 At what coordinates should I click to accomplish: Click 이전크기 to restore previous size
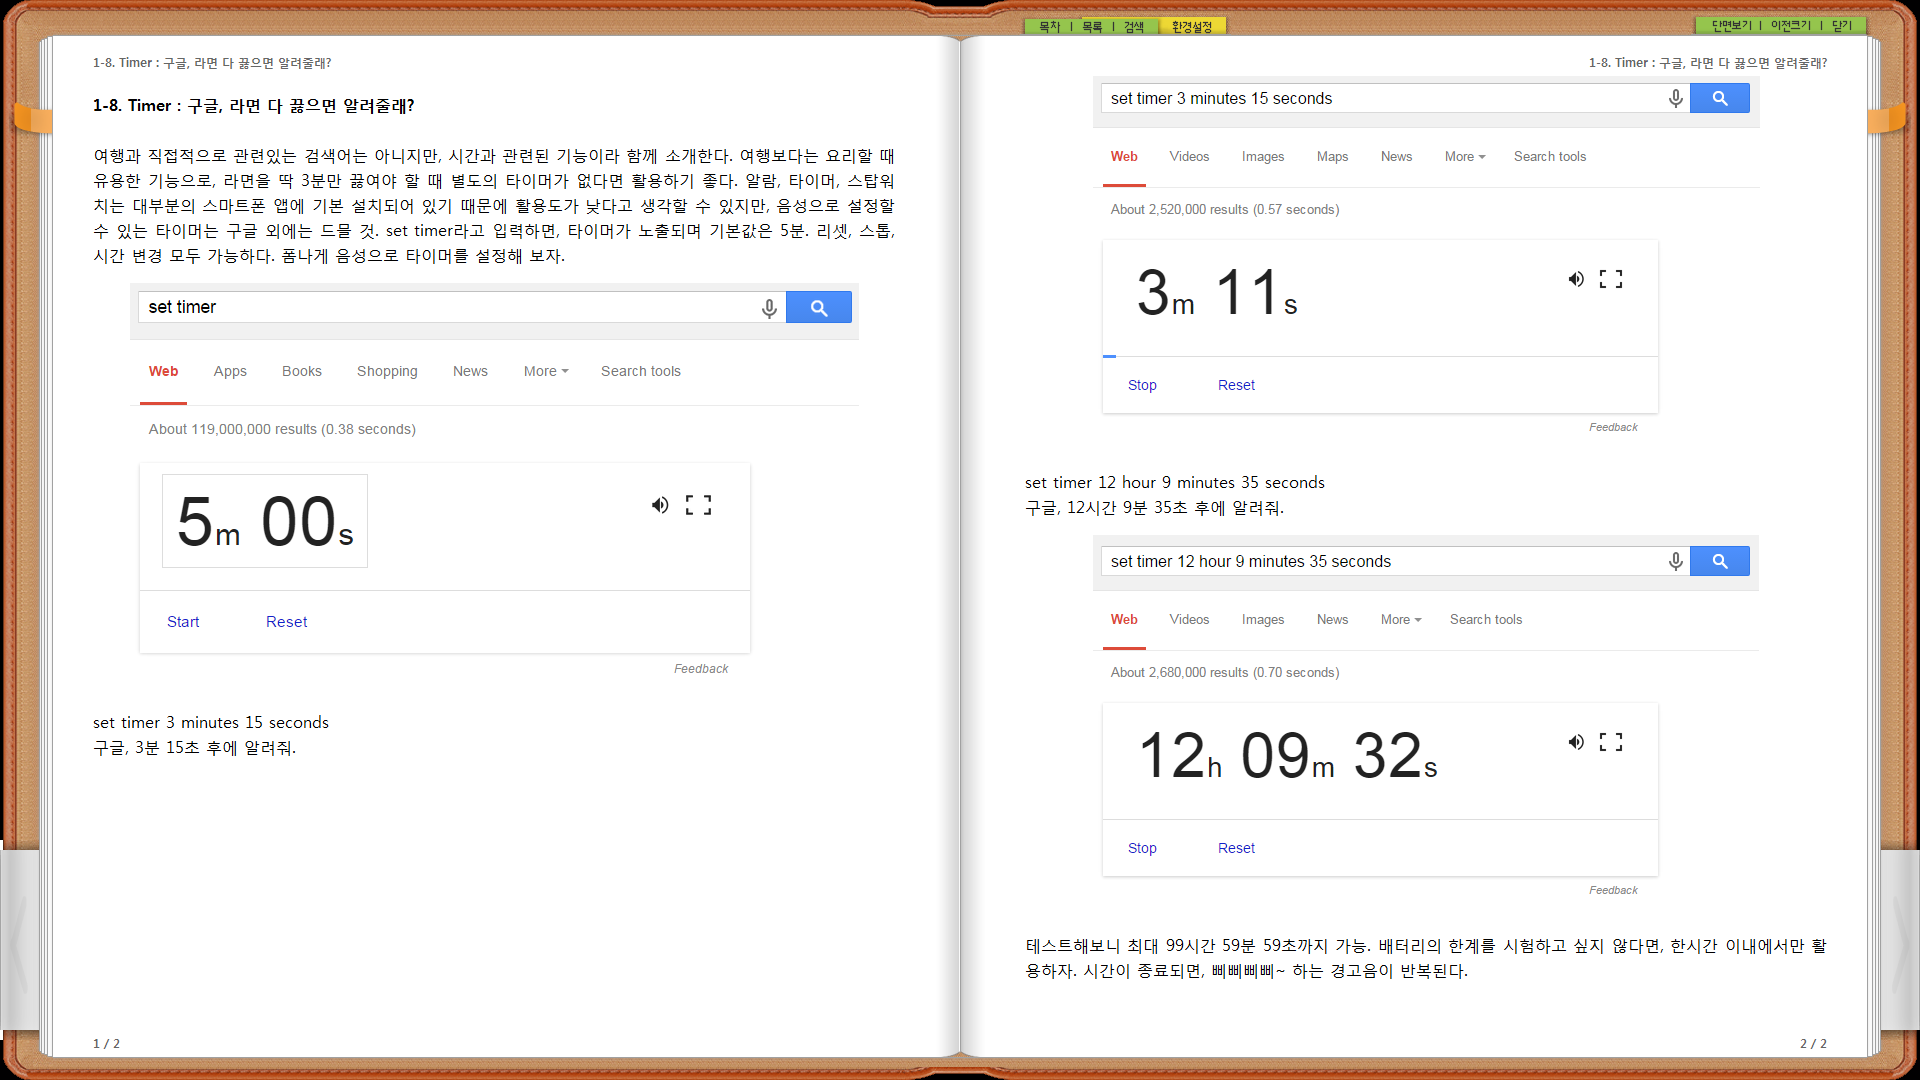pyautogui.click(x=1790, y=26)
